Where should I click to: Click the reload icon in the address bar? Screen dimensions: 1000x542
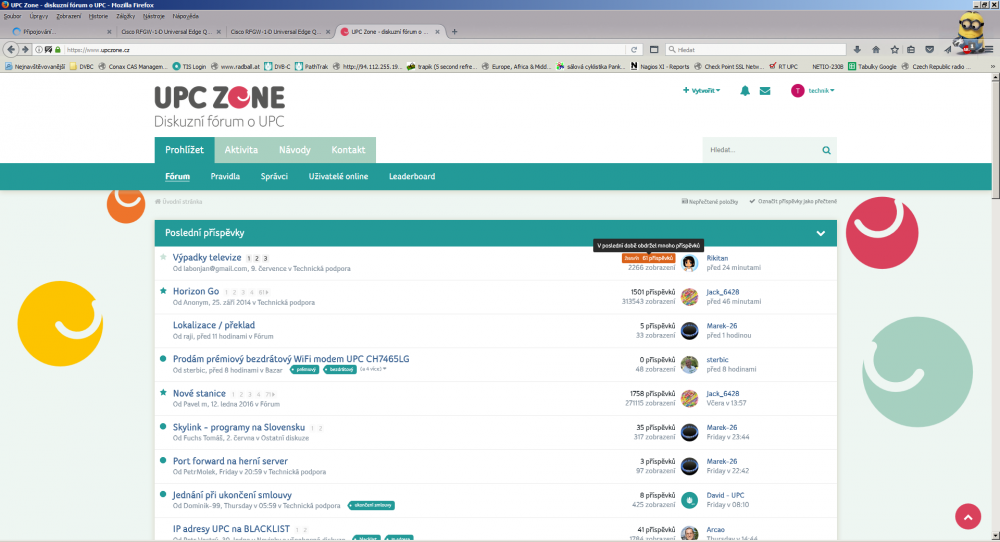pyautogui.click(x=634, y=49)
